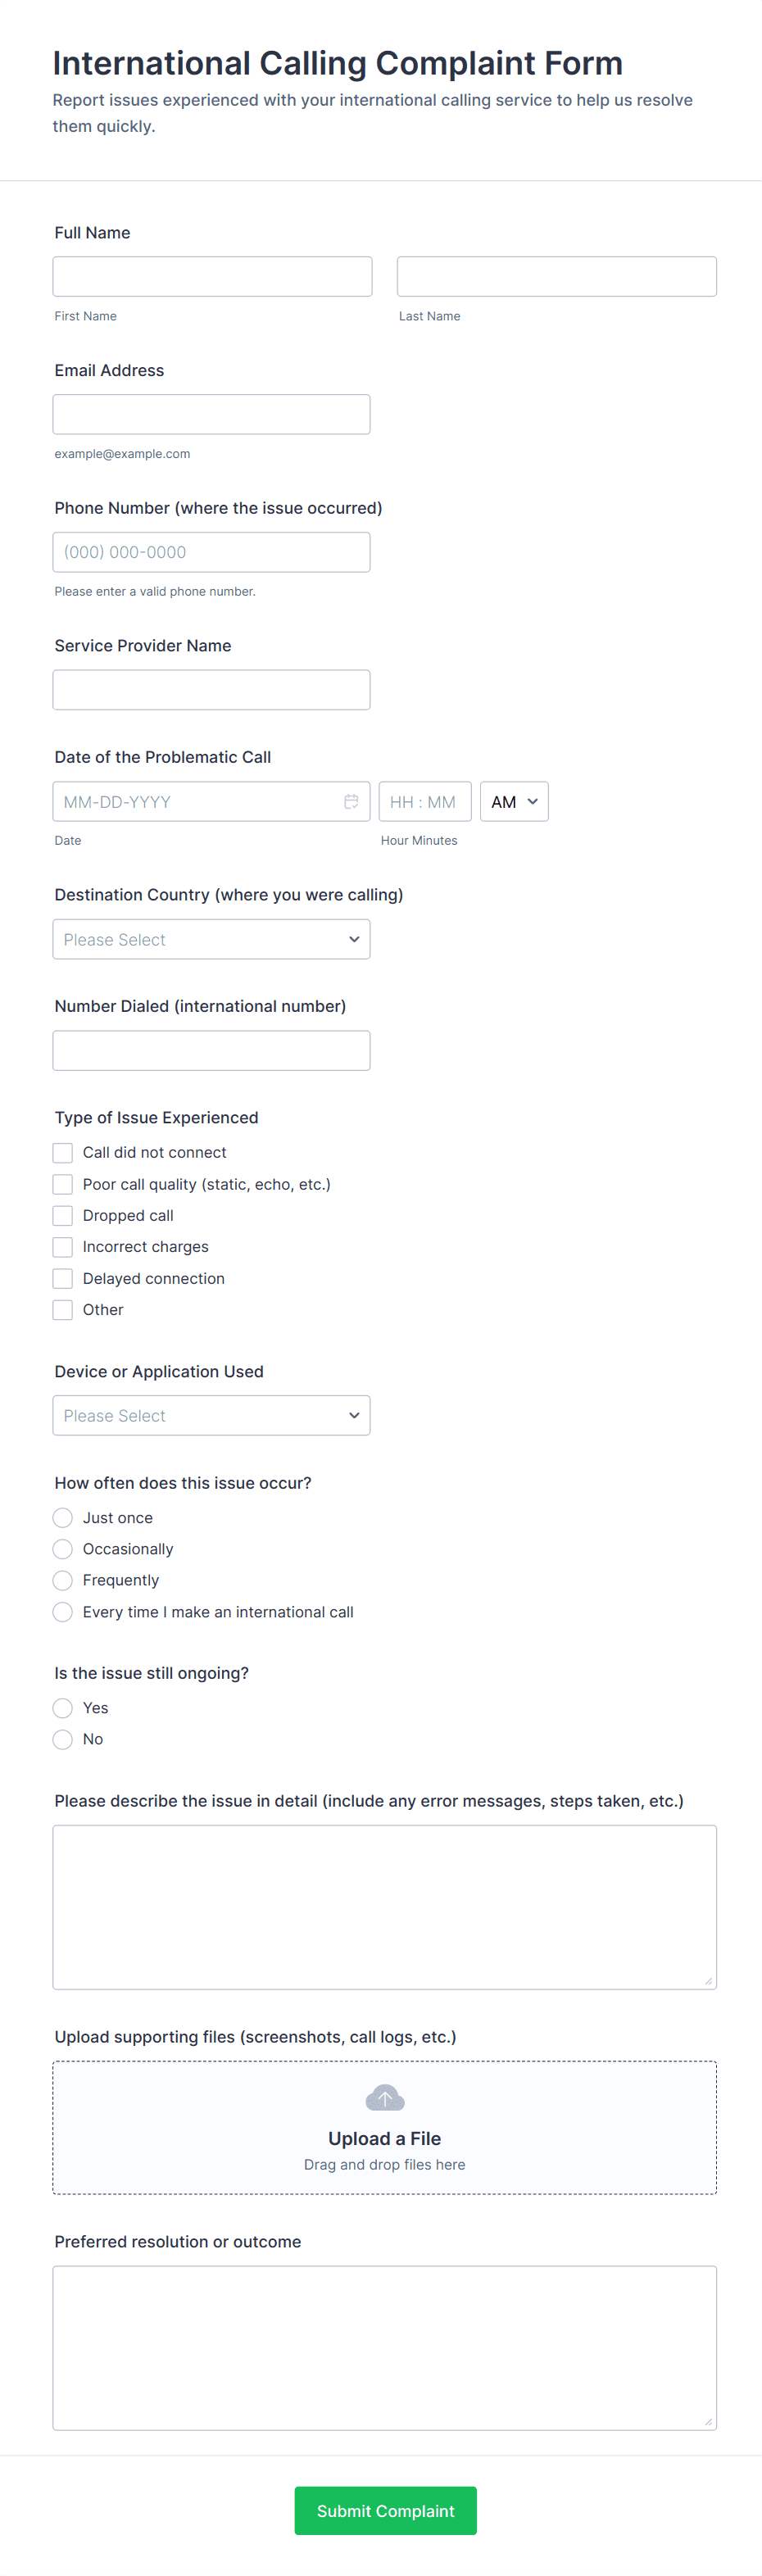This screenshot has width=762, height=2576.
Task: Click the Service Provider Name field
Action: [x=211, y=690]
